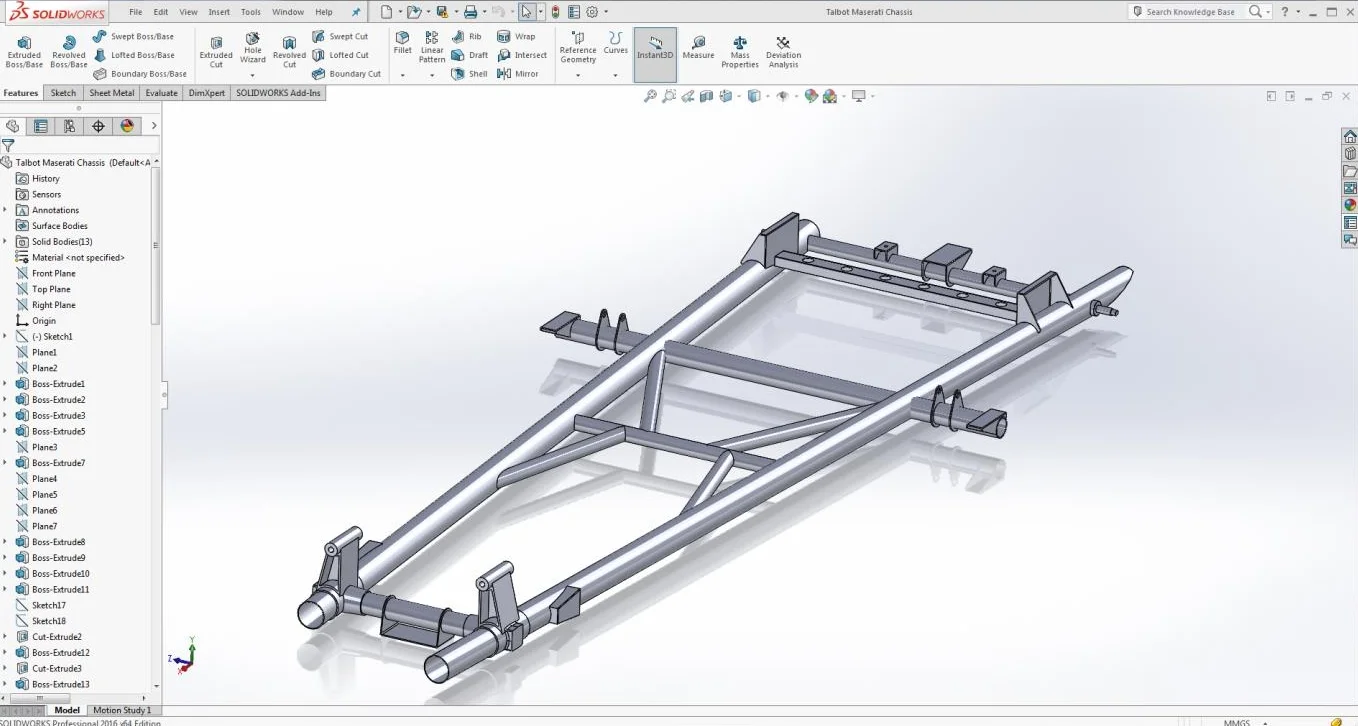
Task: Open the Tools menu
Action: click(251, 12)
